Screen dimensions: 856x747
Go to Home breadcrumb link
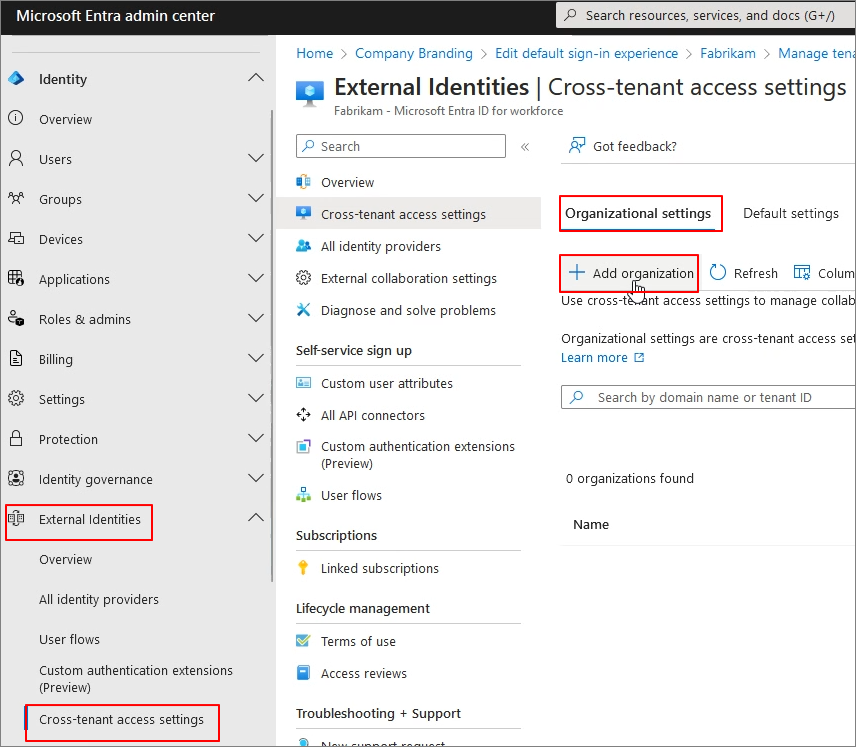(314, 53)
